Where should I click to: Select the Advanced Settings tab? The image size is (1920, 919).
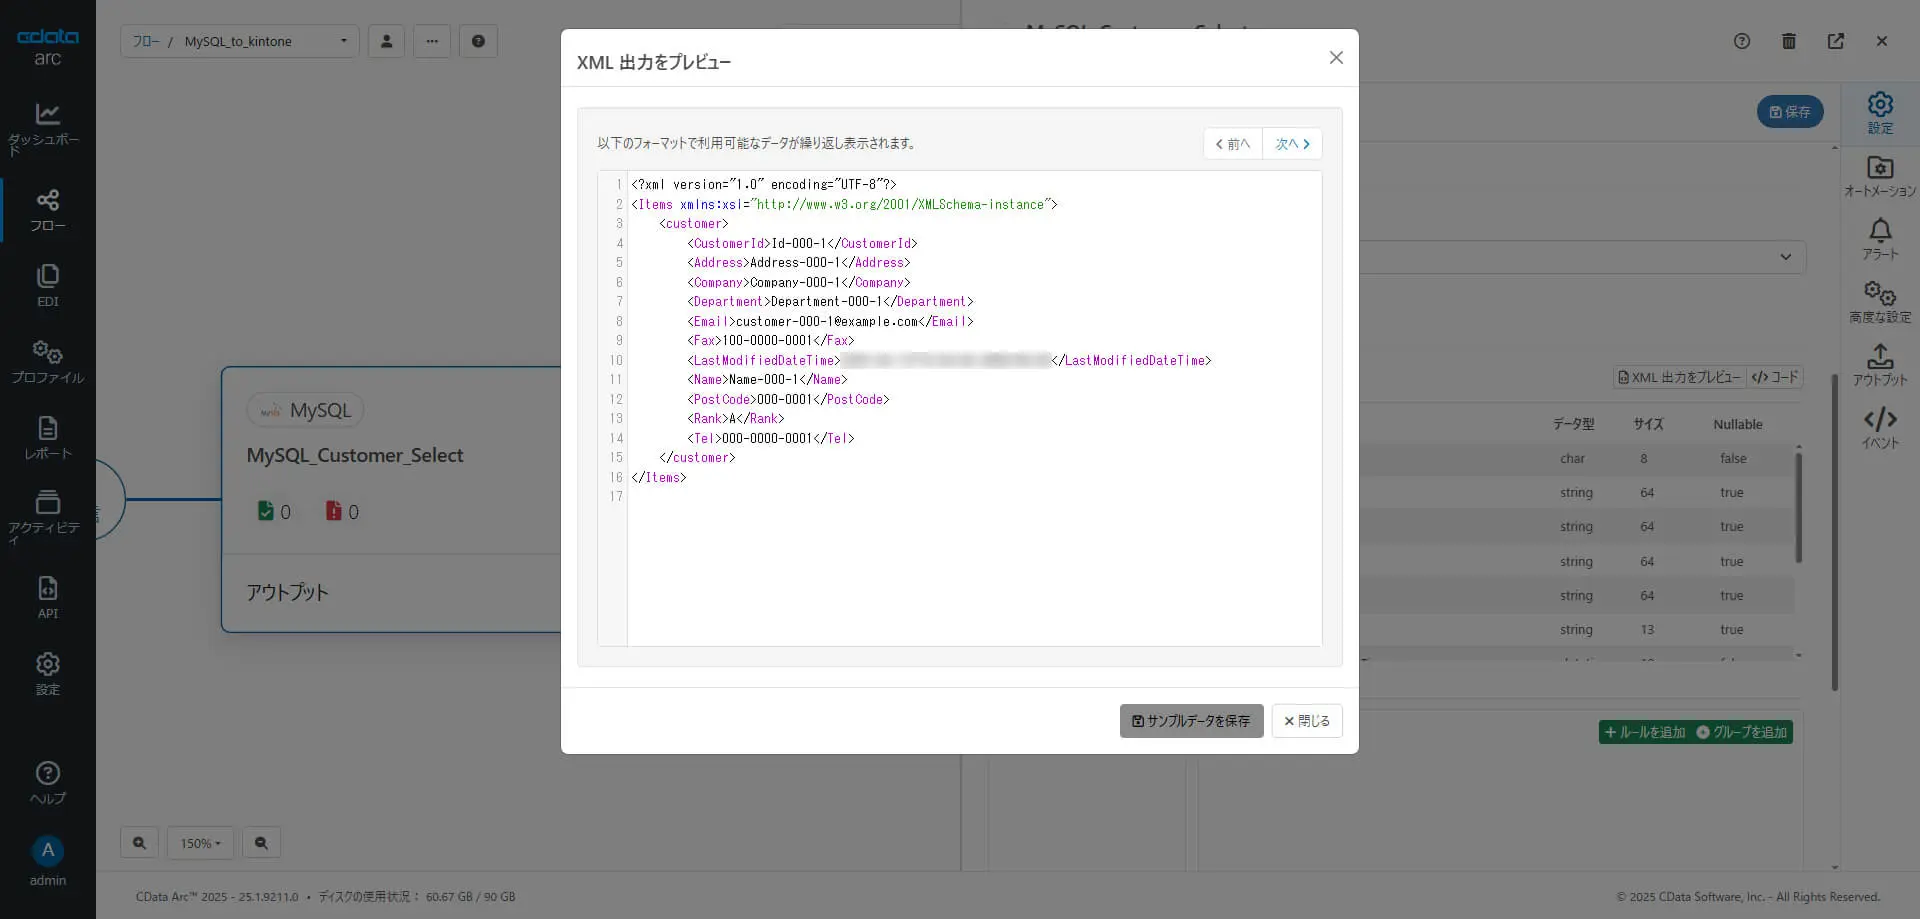tap(1880, 301)
